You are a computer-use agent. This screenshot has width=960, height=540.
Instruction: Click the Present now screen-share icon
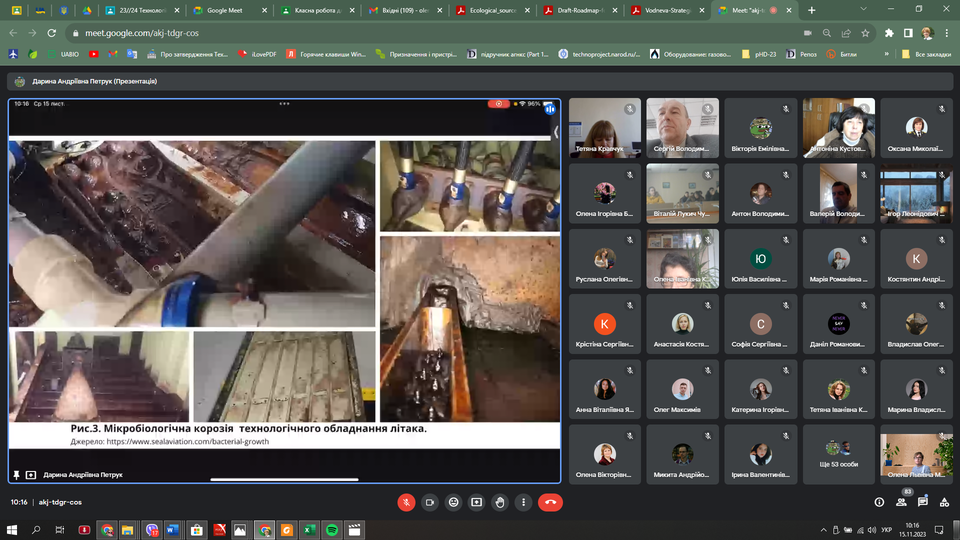click(477, 502)
